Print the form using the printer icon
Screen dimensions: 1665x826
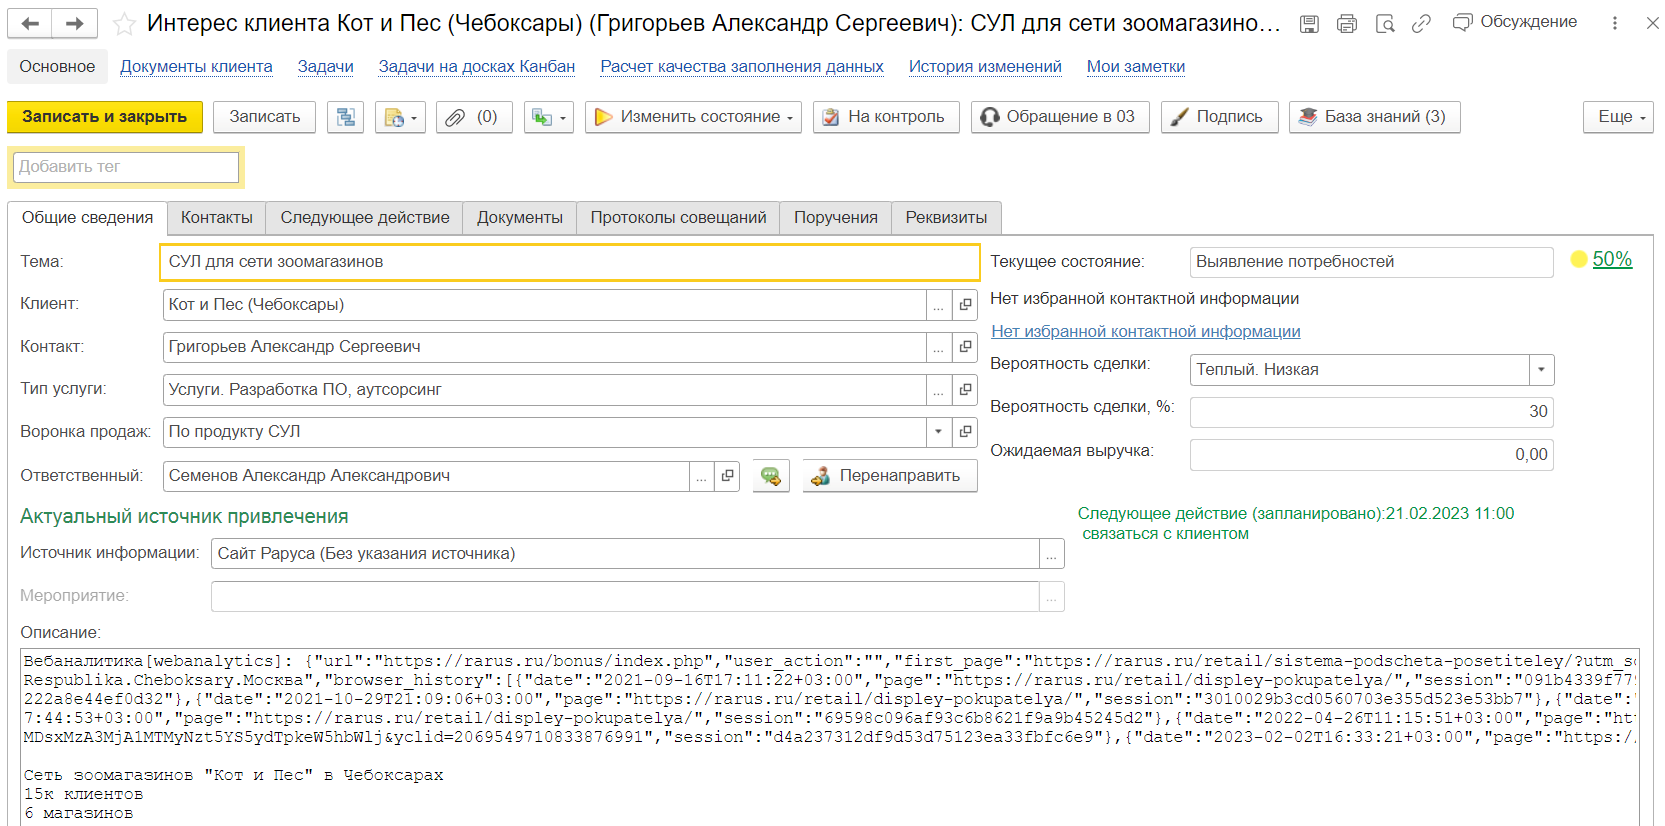pos(1347,24)
